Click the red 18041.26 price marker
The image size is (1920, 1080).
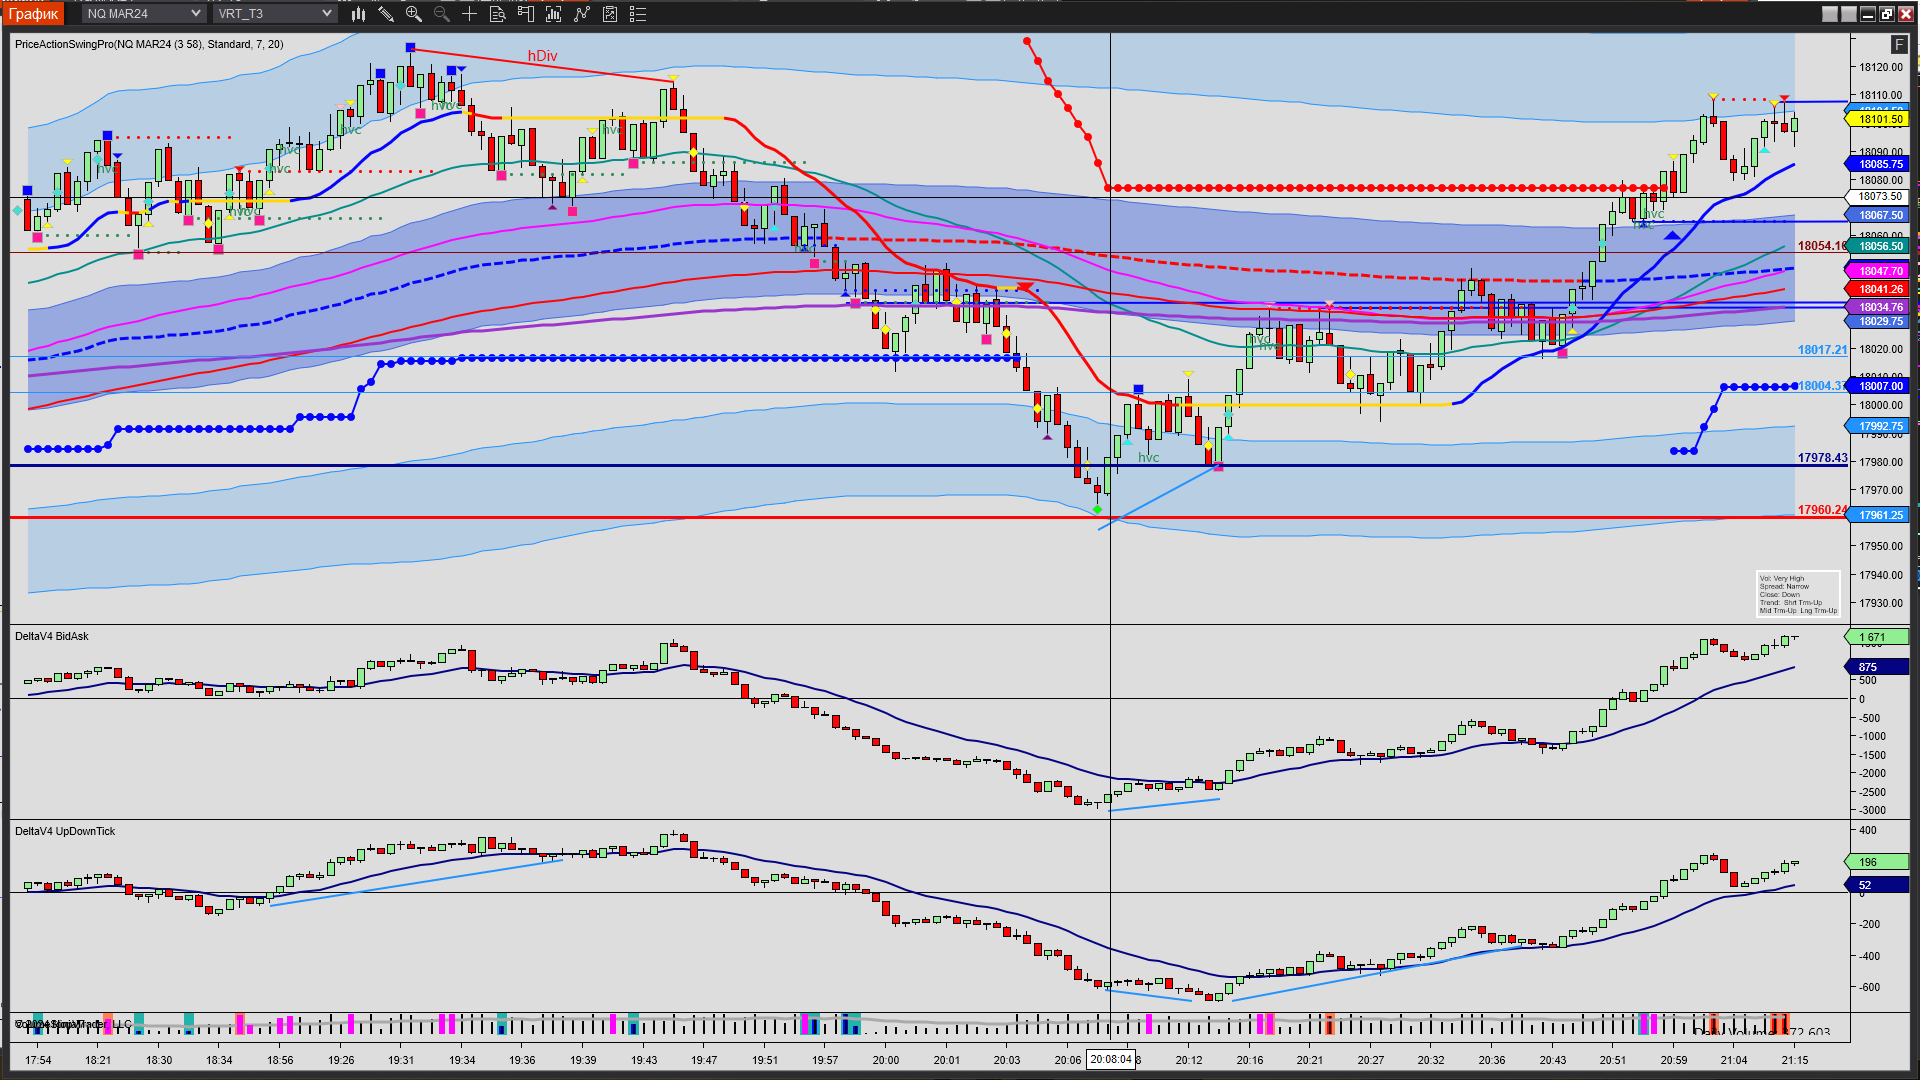click(1877, 289)
